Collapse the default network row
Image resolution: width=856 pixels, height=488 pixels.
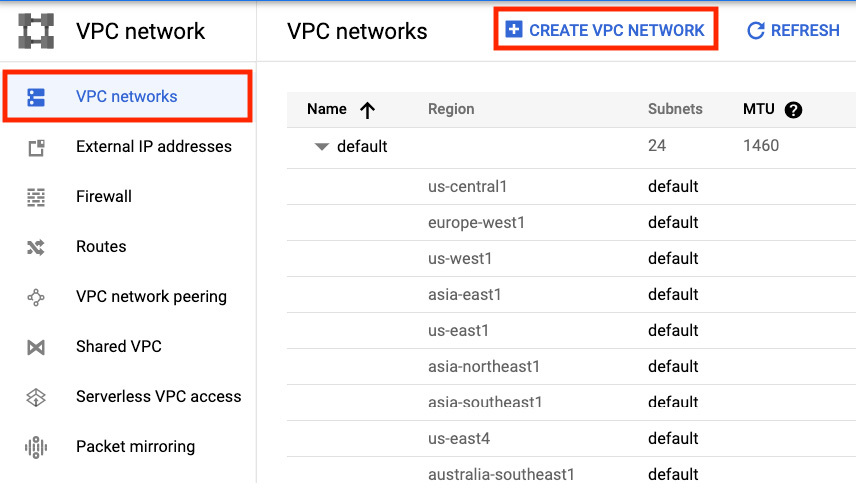(x=322, y=146)
